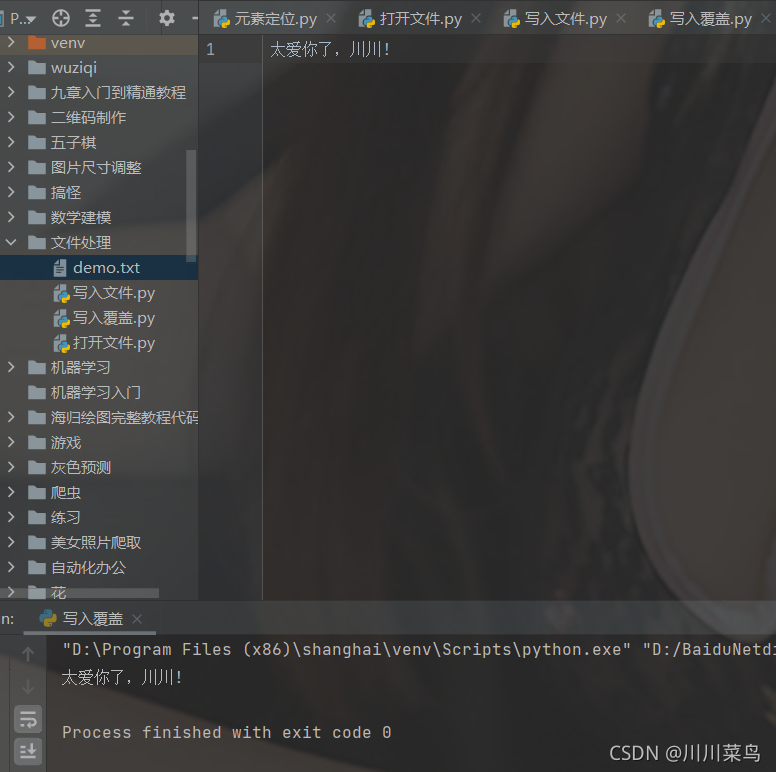Viewport: 776px width, 772px height.
Task: Close the 写入覆盖 run tab
Action: tap(137, 619)
